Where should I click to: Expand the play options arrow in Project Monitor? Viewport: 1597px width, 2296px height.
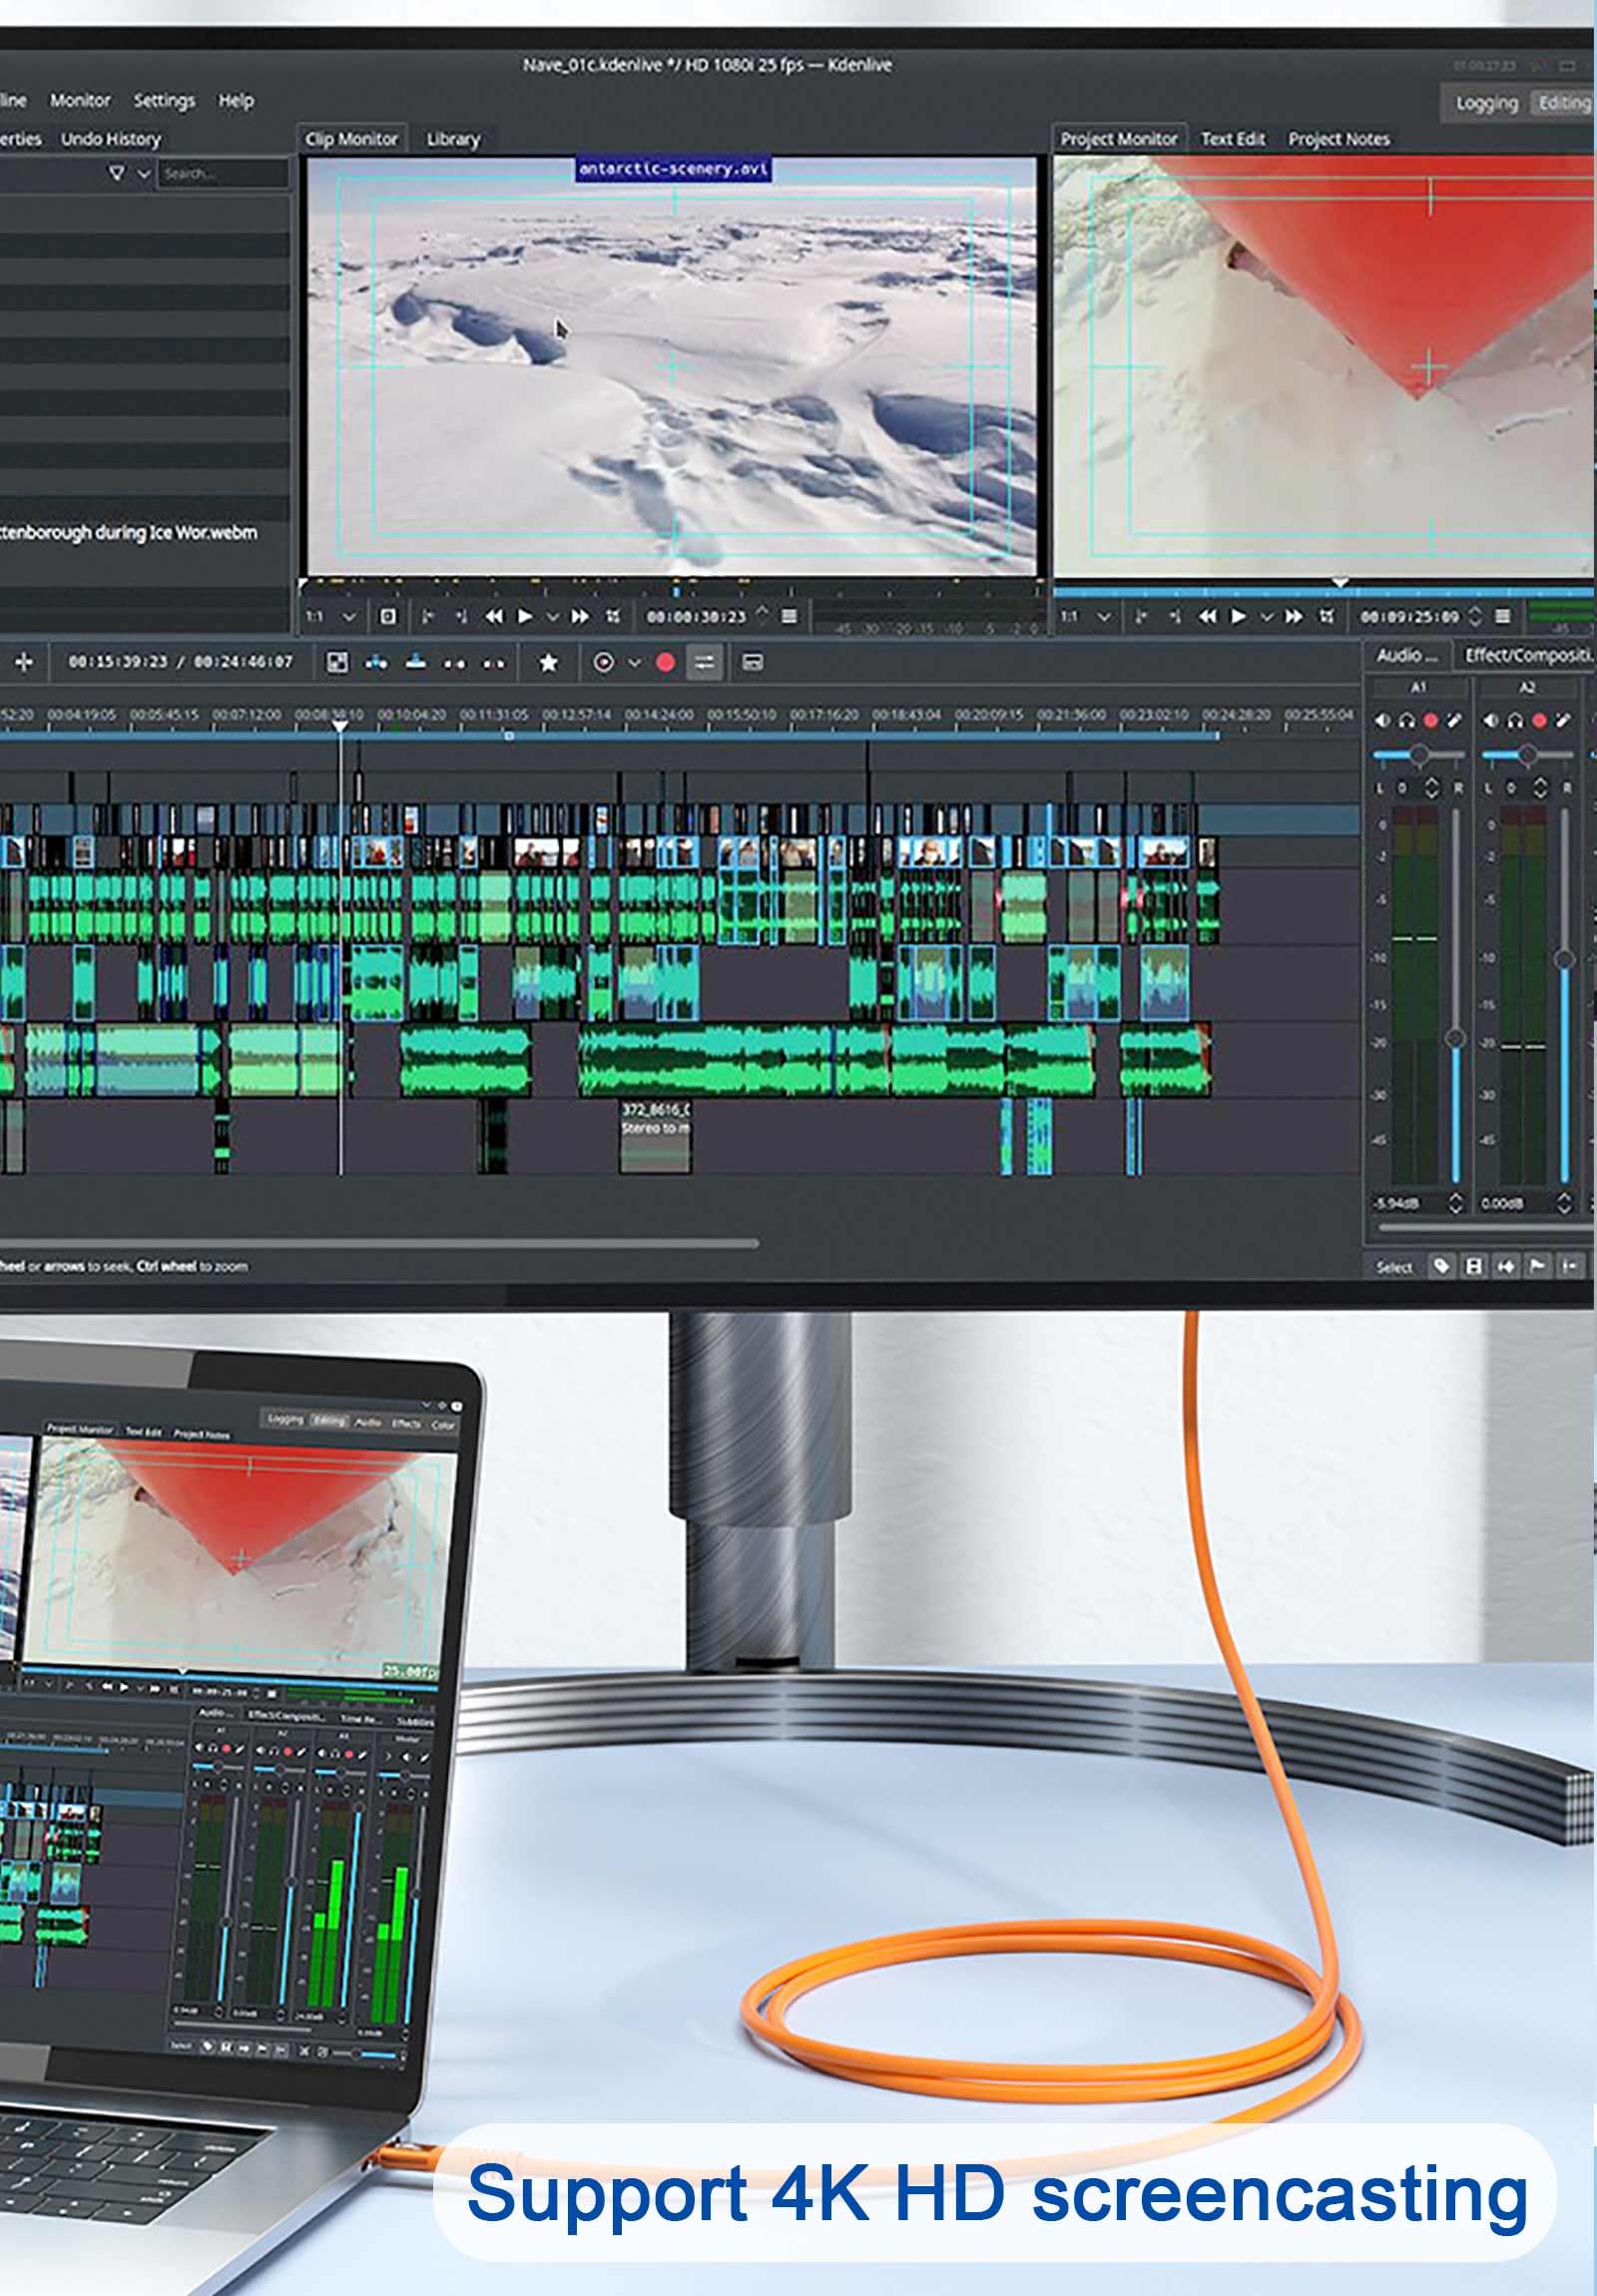(x=1266, y=616)
